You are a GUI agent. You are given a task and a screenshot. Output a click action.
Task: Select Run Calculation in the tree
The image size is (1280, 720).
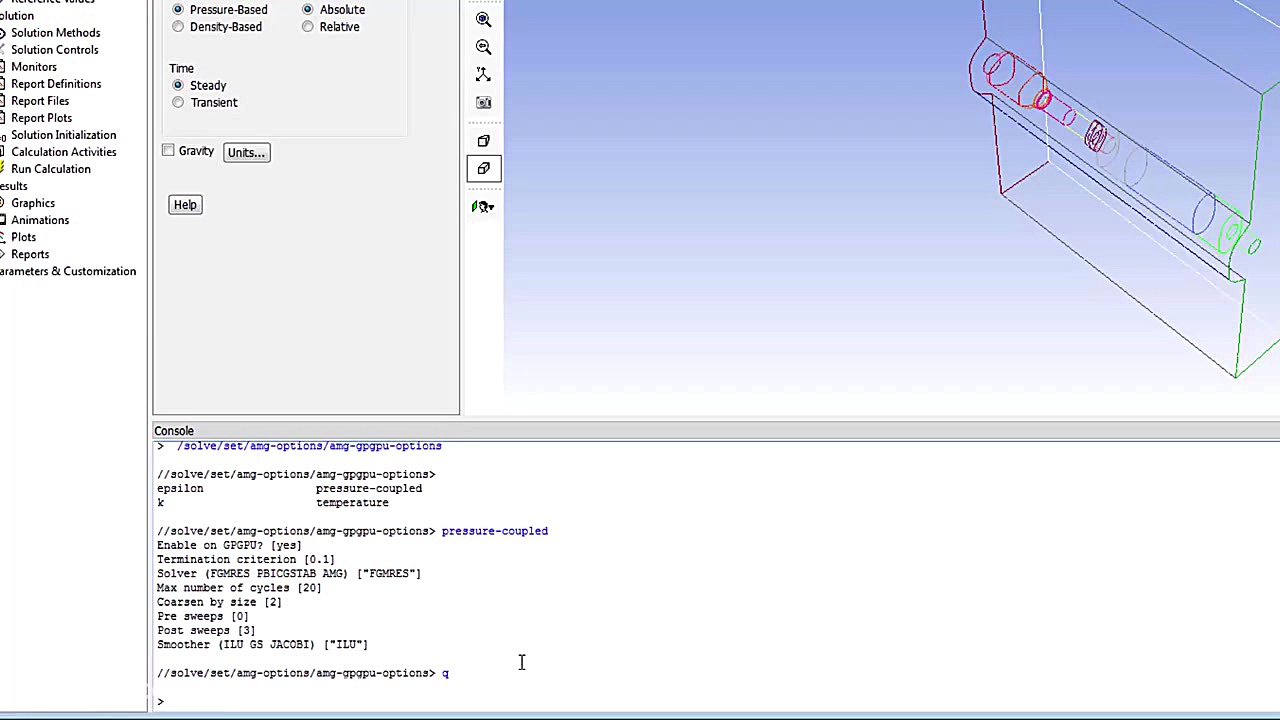[x=50, y=169]
